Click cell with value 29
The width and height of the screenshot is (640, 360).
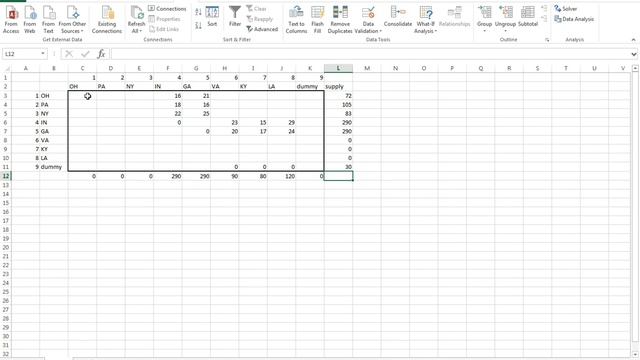282,122
